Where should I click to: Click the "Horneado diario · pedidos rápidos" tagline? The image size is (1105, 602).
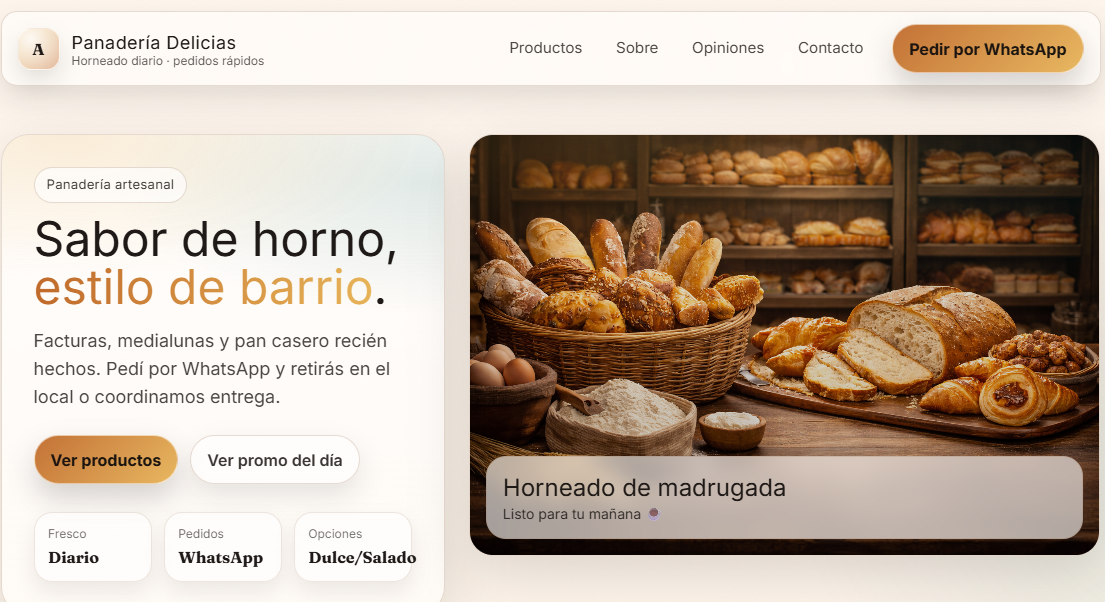tap(168, 61)
